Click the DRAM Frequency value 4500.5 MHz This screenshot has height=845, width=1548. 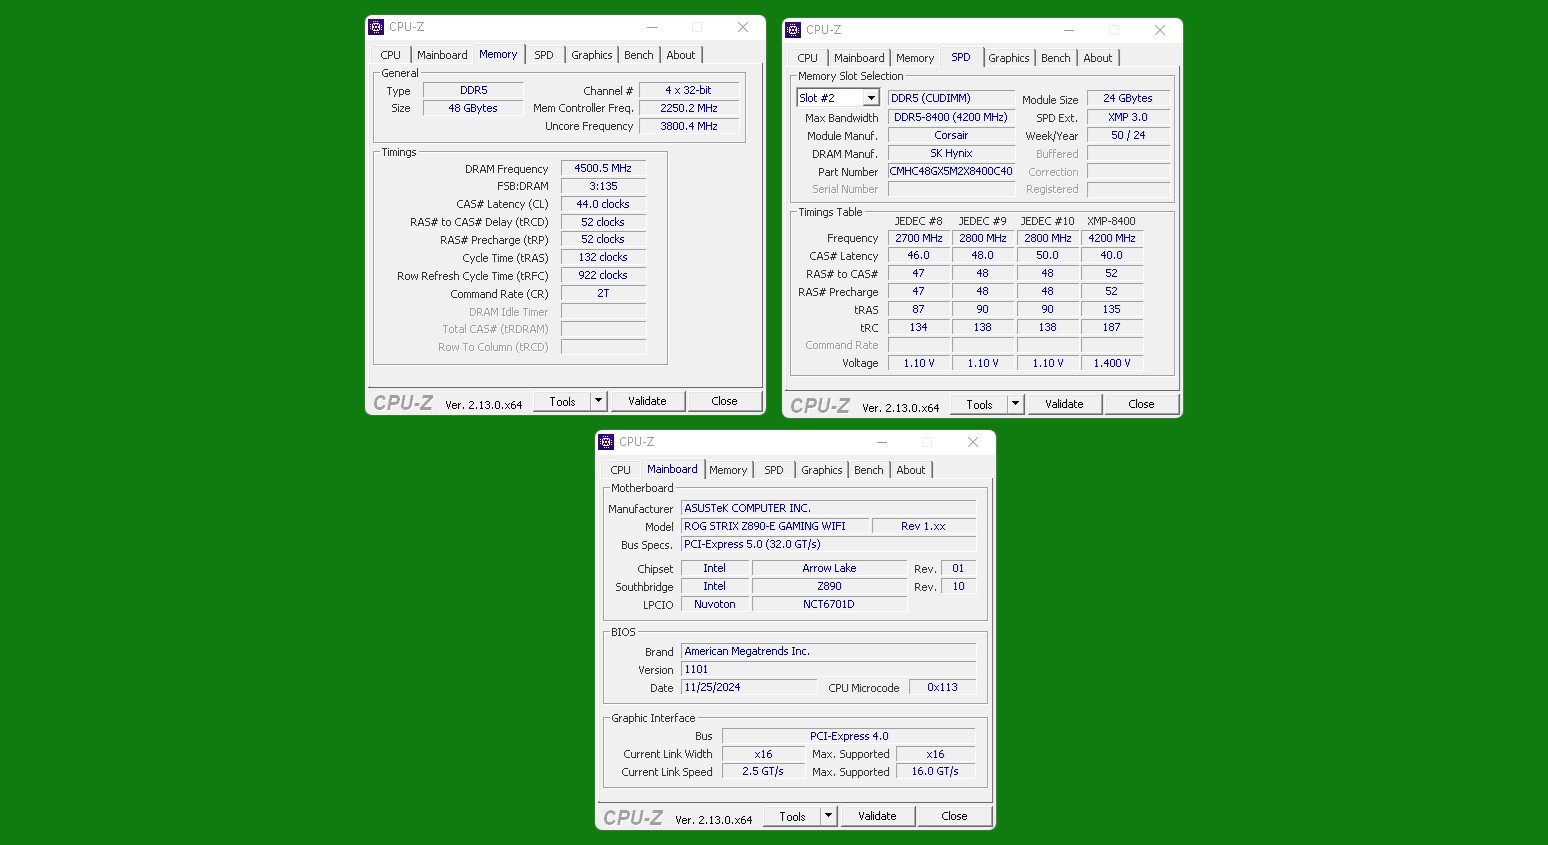(603, 168)
